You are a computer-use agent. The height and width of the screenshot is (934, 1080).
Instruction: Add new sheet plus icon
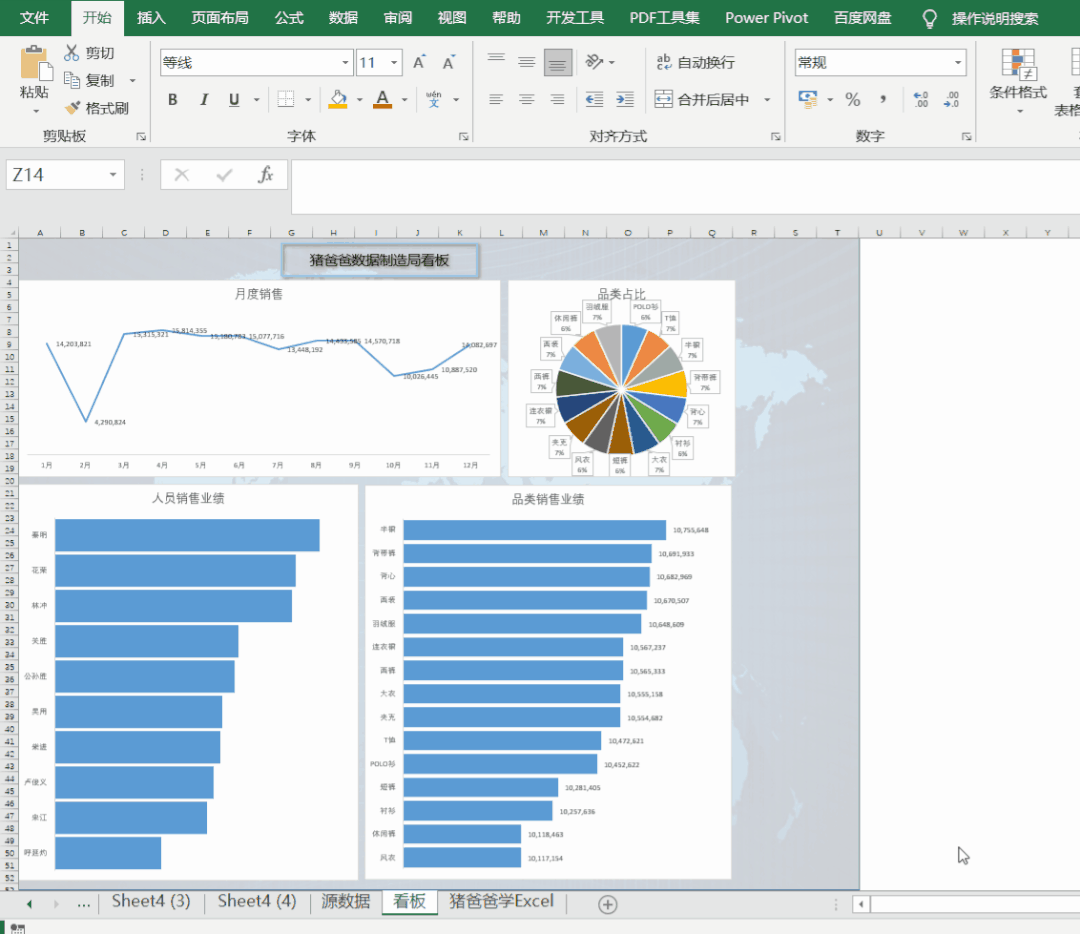coord(608,904)
